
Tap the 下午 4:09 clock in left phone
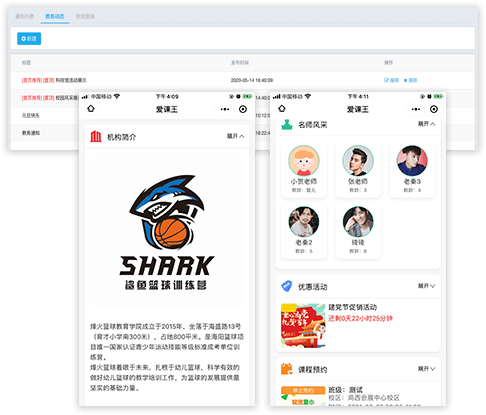[167, 97]
